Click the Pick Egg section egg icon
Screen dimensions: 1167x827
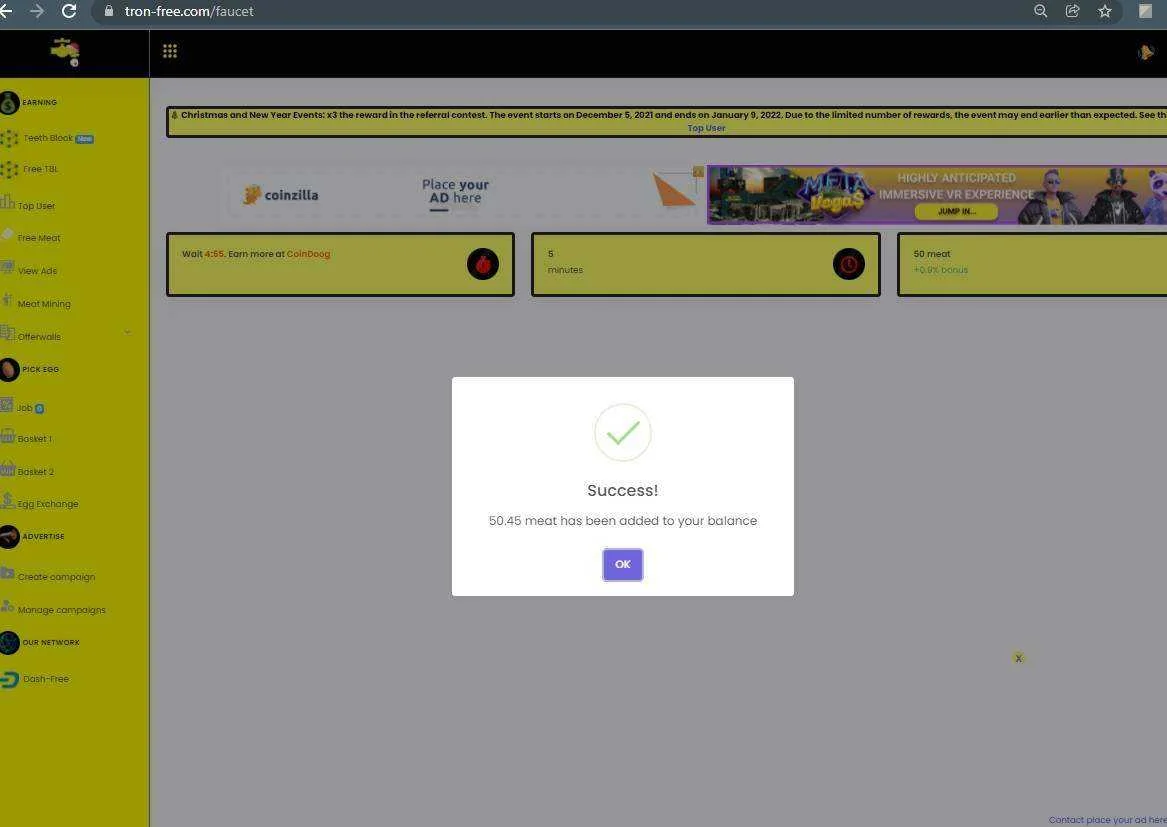9,369
